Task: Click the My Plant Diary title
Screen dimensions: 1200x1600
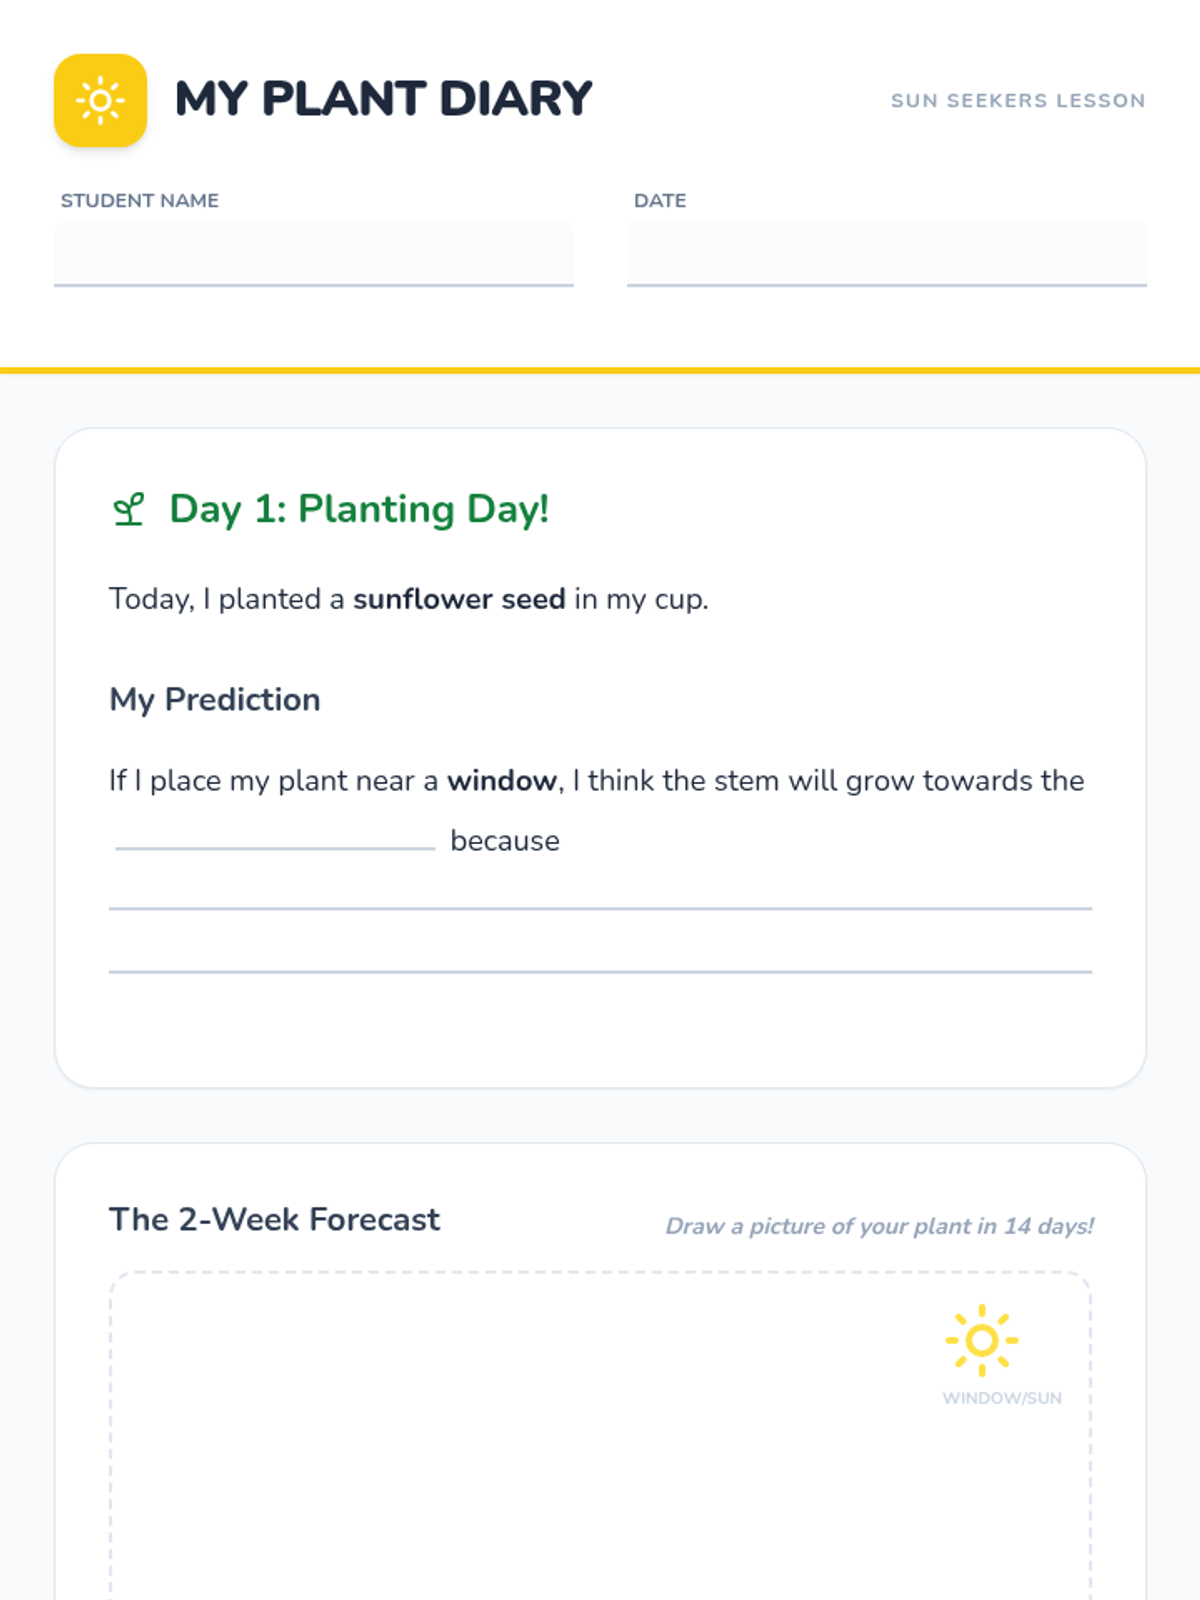Action: click(x=383, y=99)
